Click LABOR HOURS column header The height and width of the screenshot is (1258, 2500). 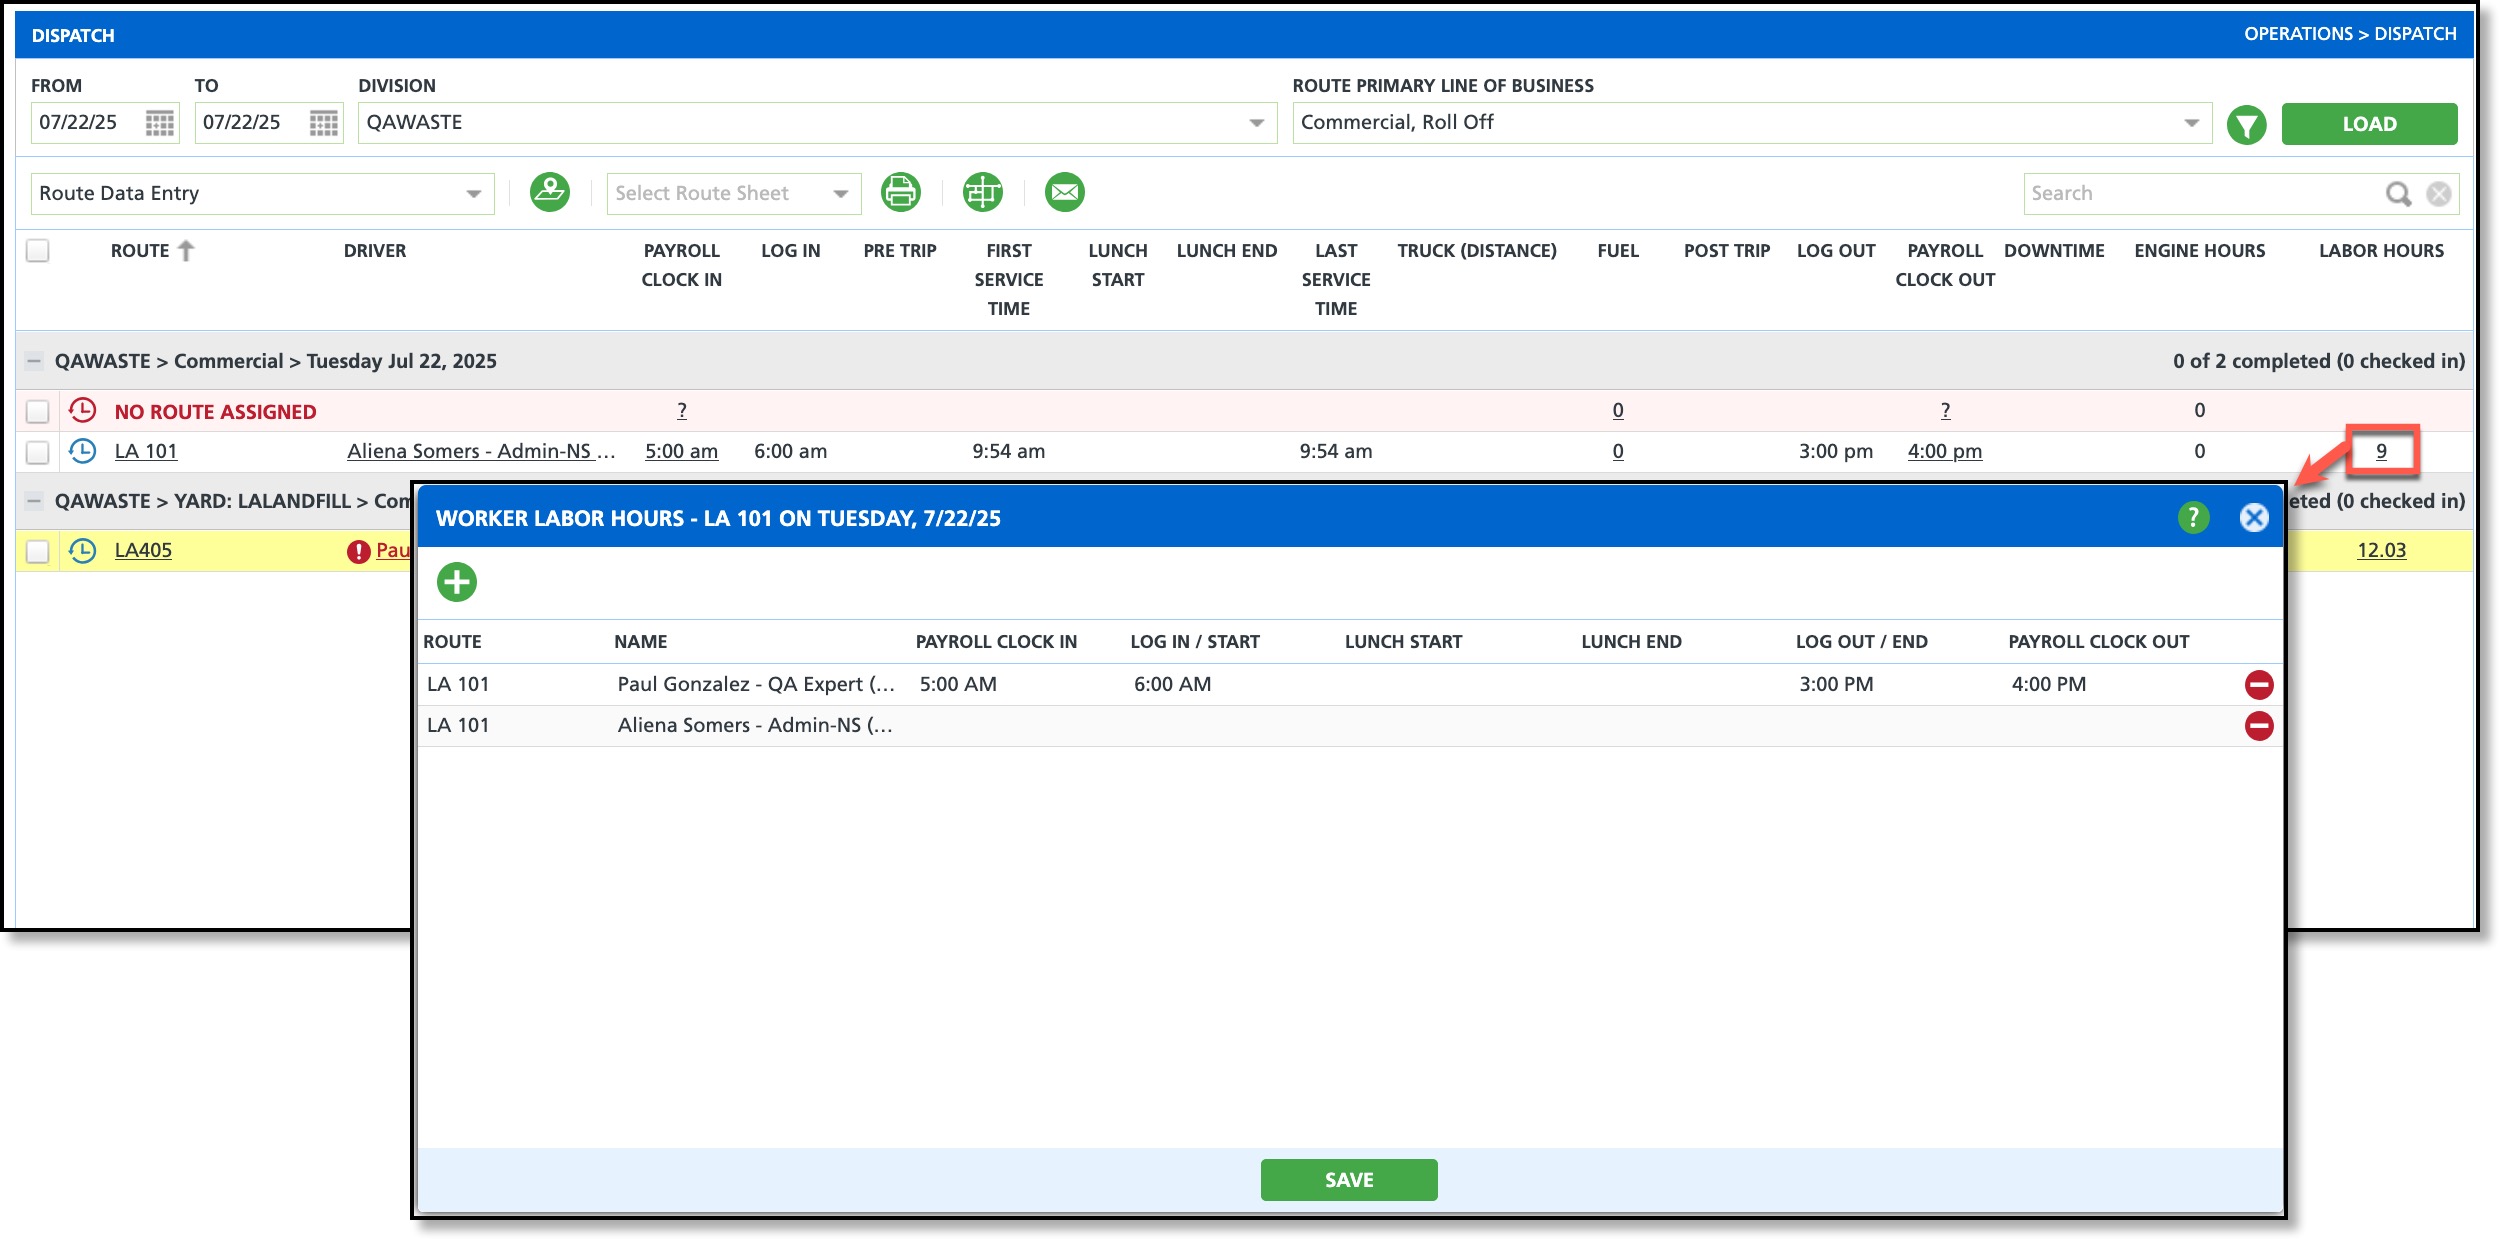2380,251
